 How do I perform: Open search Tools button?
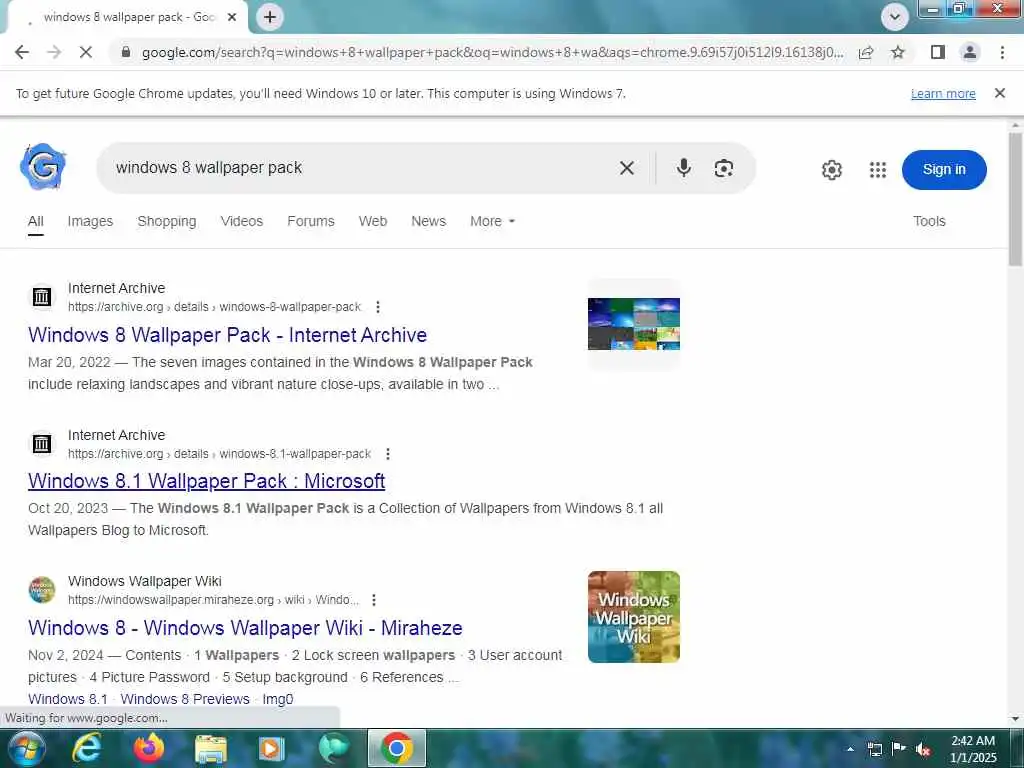(929, 222)
